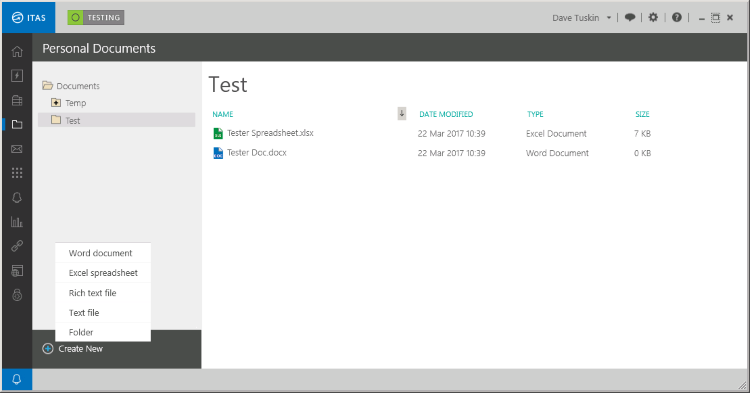Click the Word icon for Tester Doc.docx
The width and height of the screenshot is (750, 393).
tap(218, 153)
